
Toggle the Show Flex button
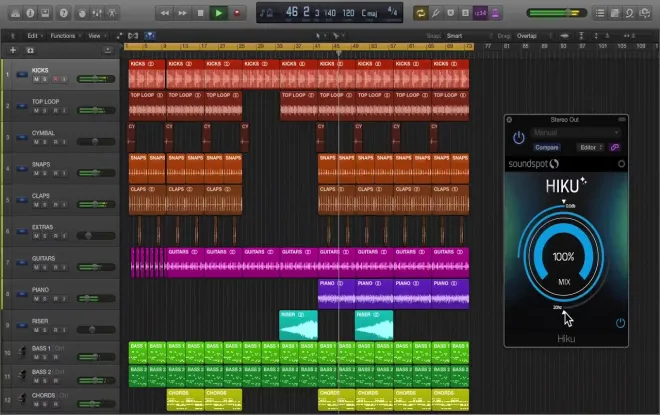(x=133, y=36)
